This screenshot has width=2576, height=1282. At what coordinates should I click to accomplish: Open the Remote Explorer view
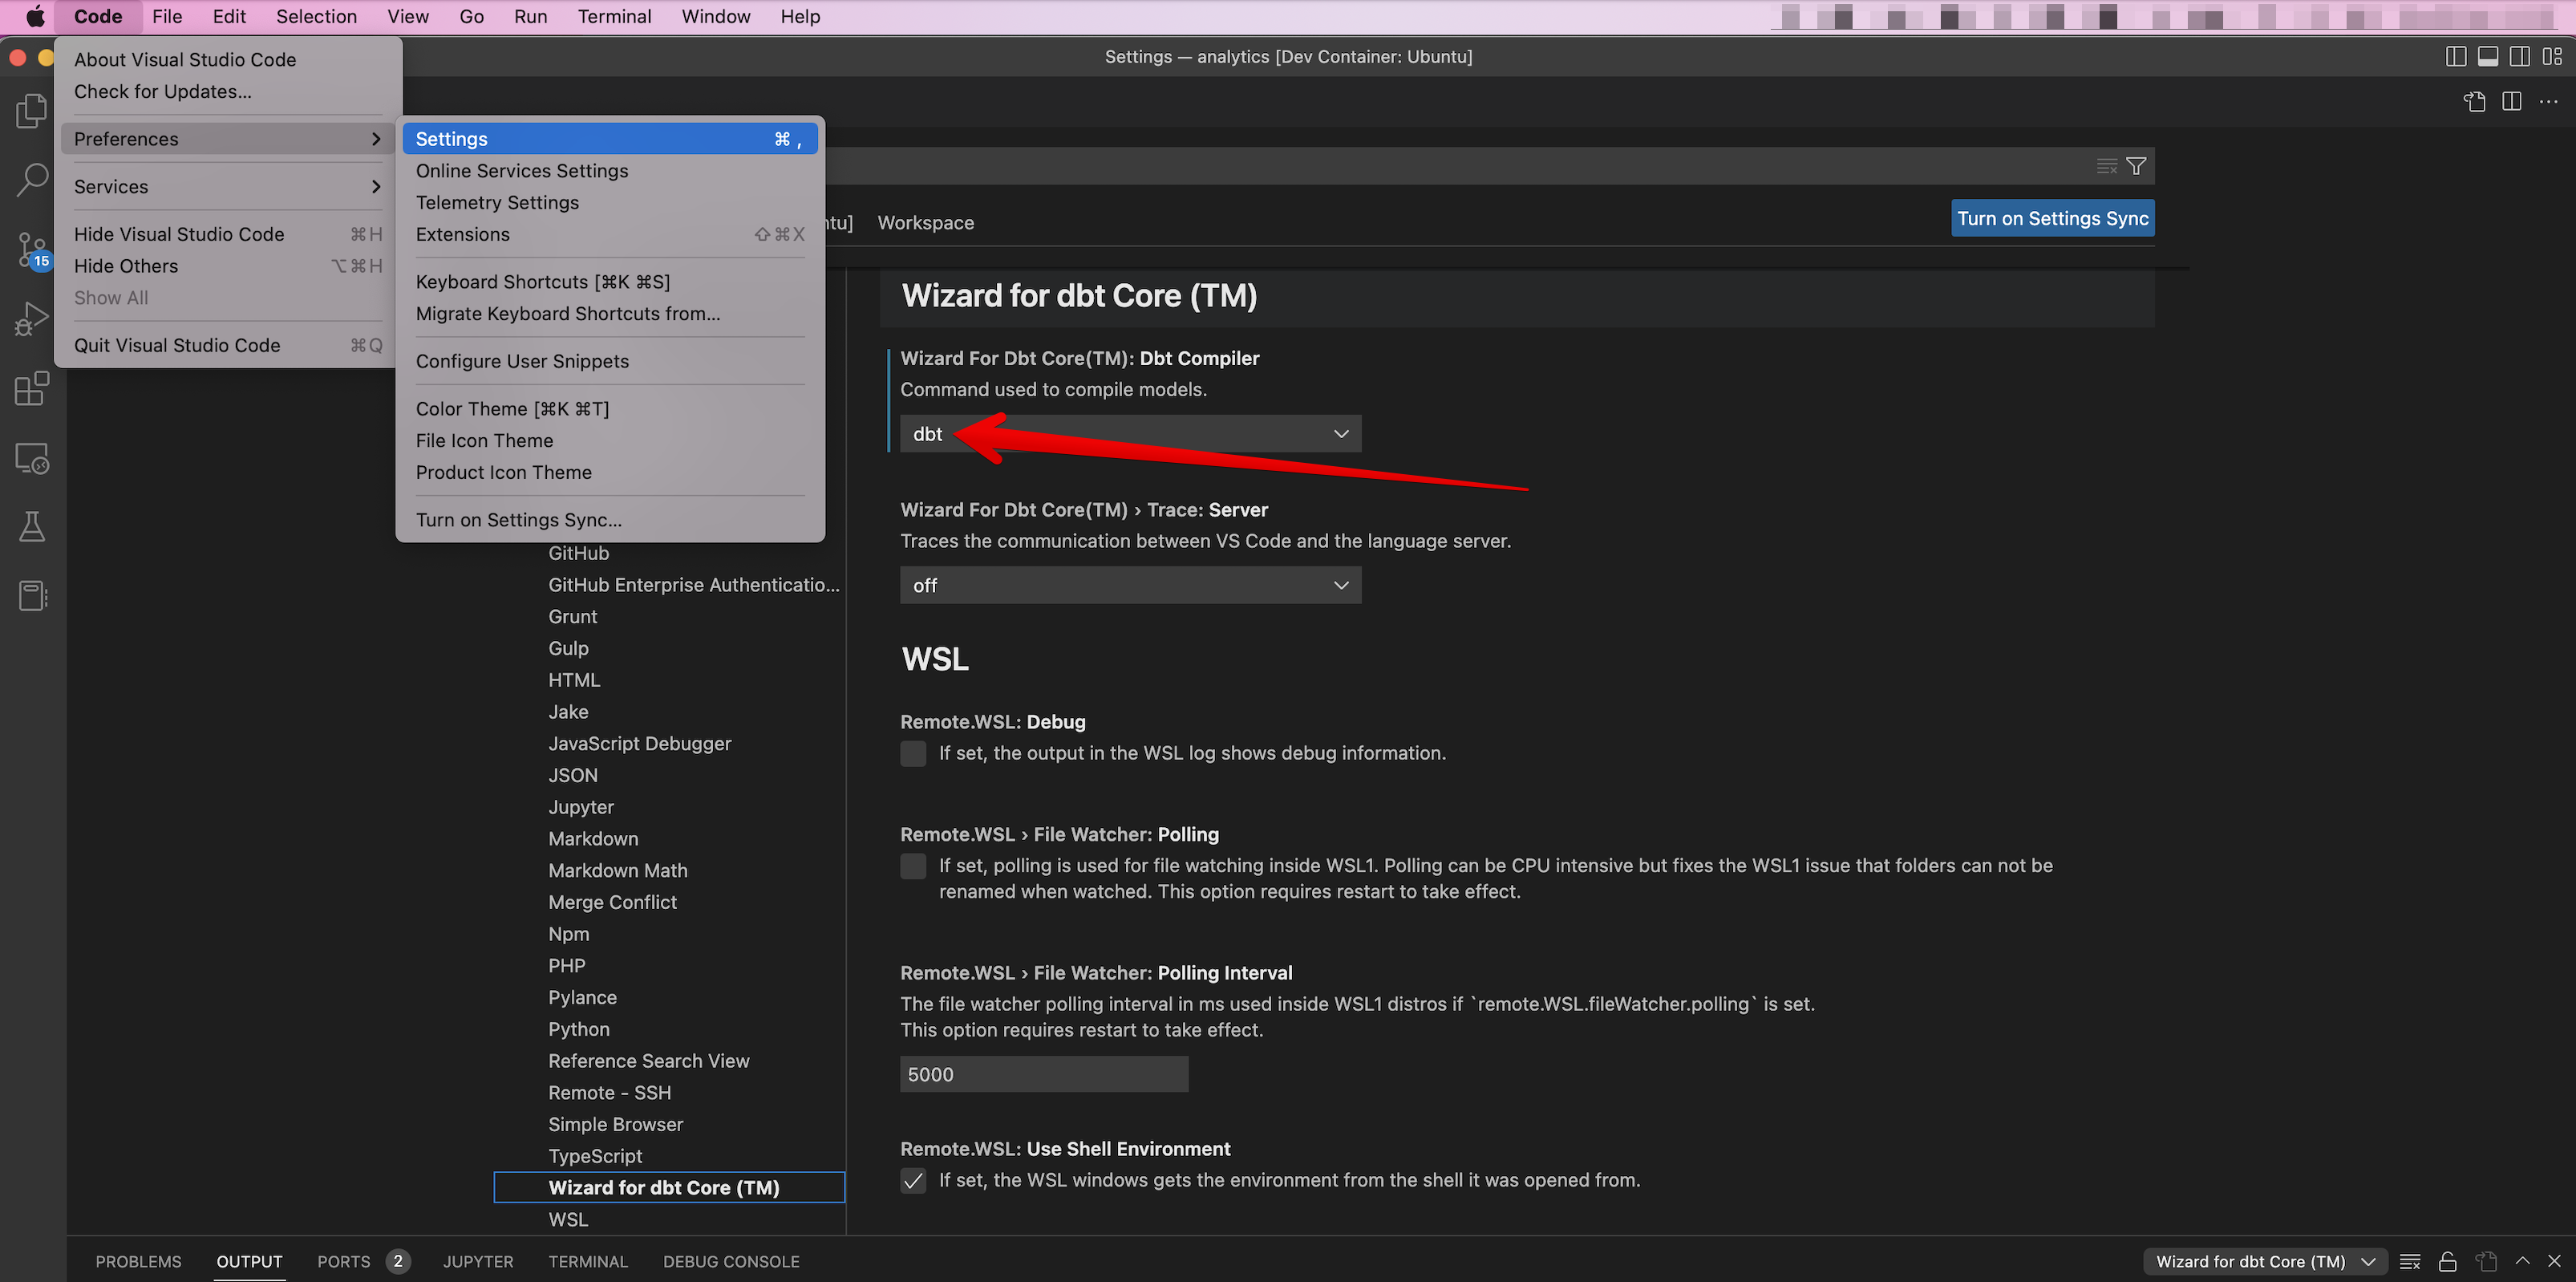coord(31,458)
